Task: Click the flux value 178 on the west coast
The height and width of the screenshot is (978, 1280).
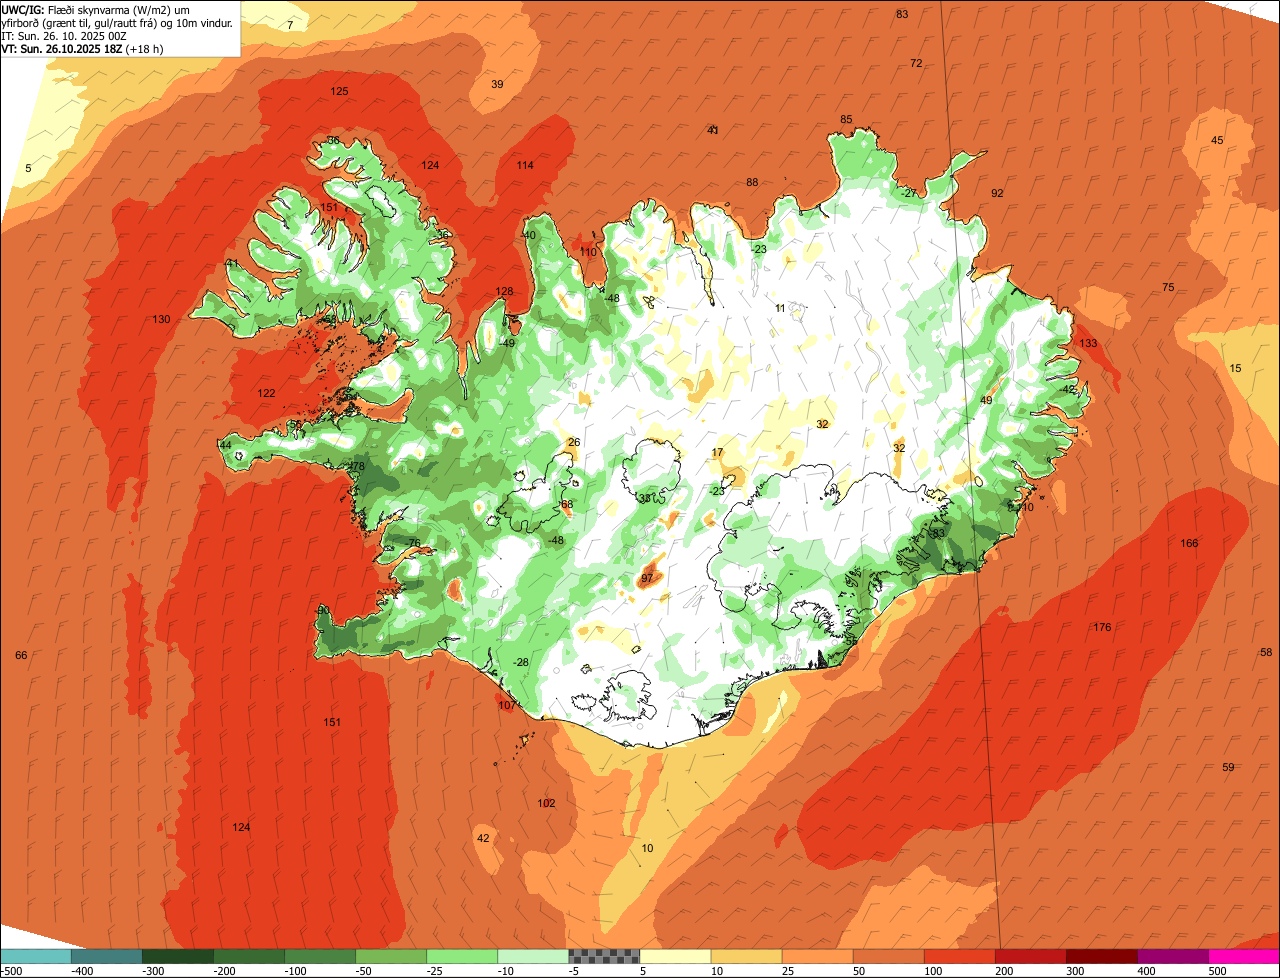Action: tap(356, 466)
